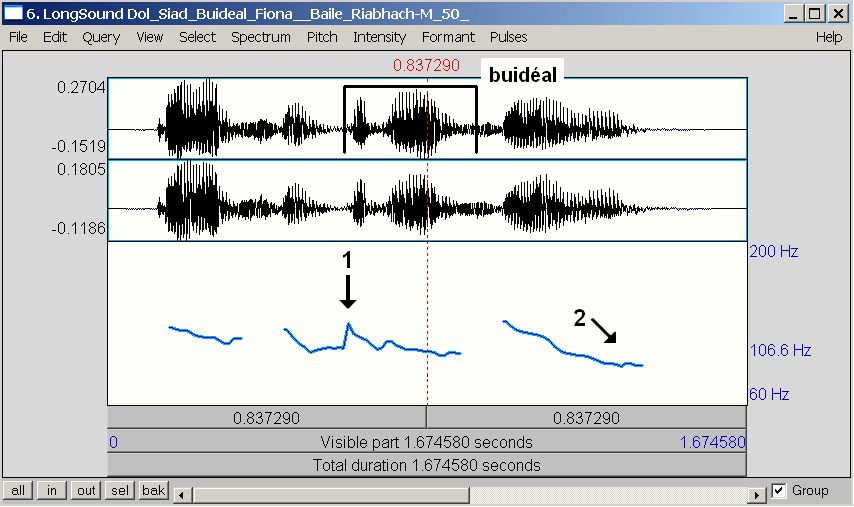The width and height of the screenshot is (854, 507).
Task: Open the View menu
Action: [150, 37]
